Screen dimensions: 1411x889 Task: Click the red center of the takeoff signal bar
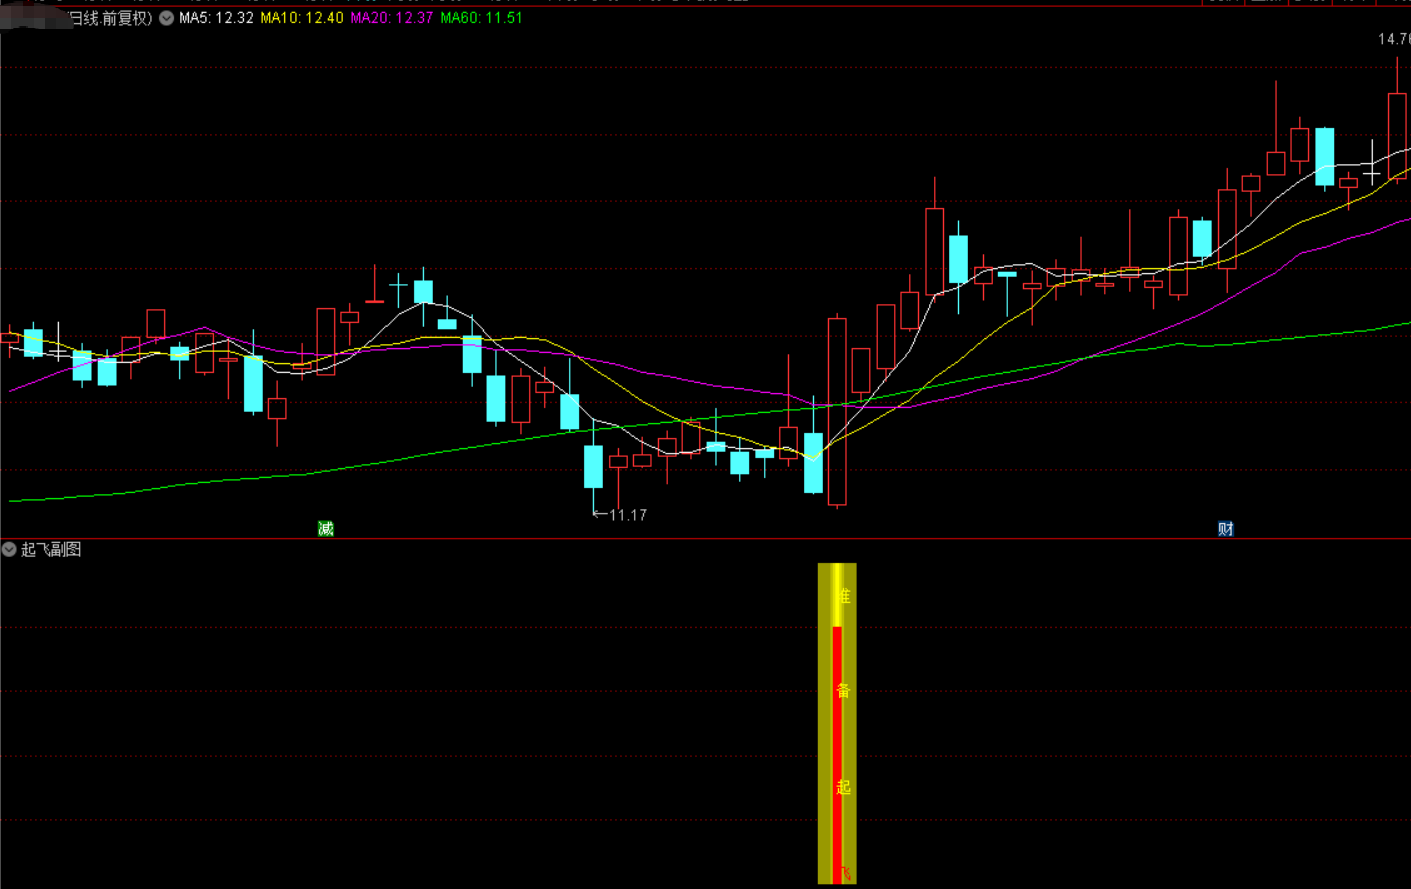click(837, 755)
